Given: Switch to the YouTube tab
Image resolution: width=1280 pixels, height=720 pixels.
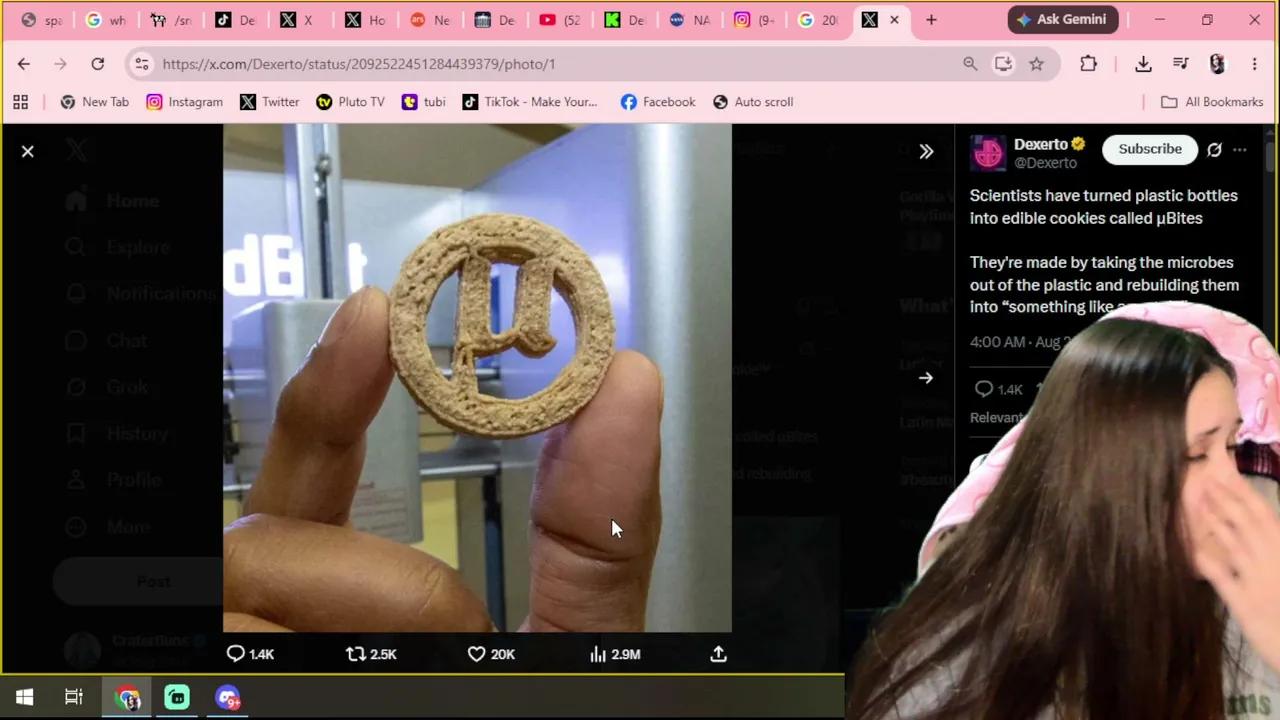Looking at the screenshot, I should point(559,20).
